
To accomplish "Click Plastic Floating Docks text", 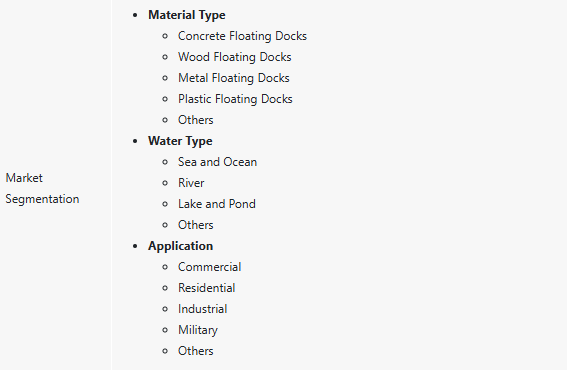I will pyautogui.click(x=235, y=99).
